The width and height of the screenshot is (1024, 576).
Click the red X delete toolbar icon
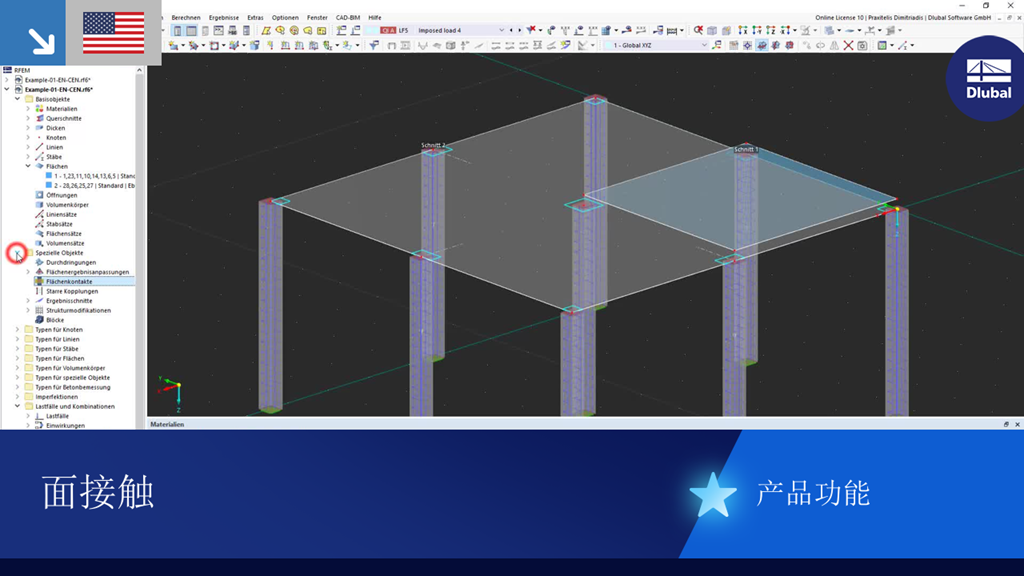(x=848, y=45)
